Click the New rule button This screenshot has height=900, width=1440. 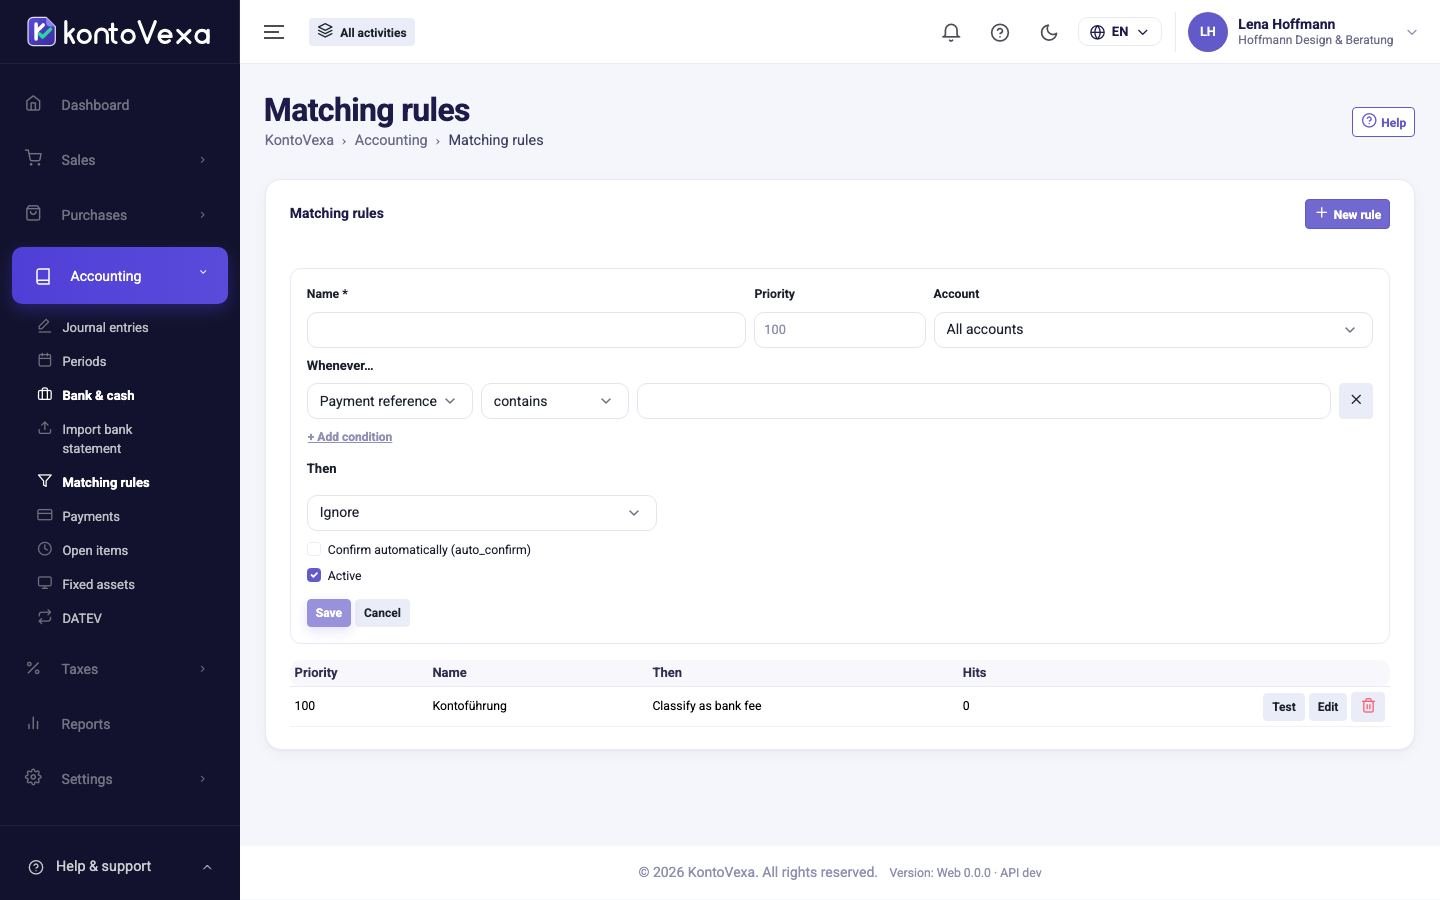click(1347, 214)
